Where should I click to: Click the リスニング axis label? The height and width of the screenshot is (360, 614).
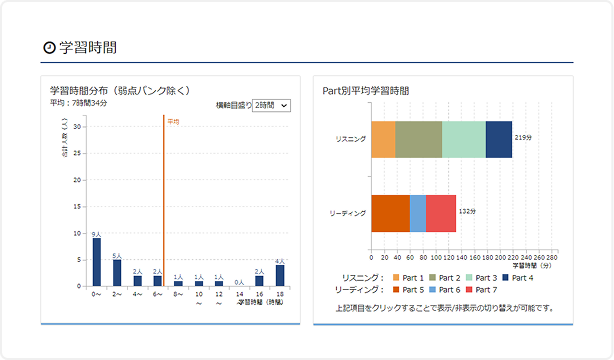point(350,139)
